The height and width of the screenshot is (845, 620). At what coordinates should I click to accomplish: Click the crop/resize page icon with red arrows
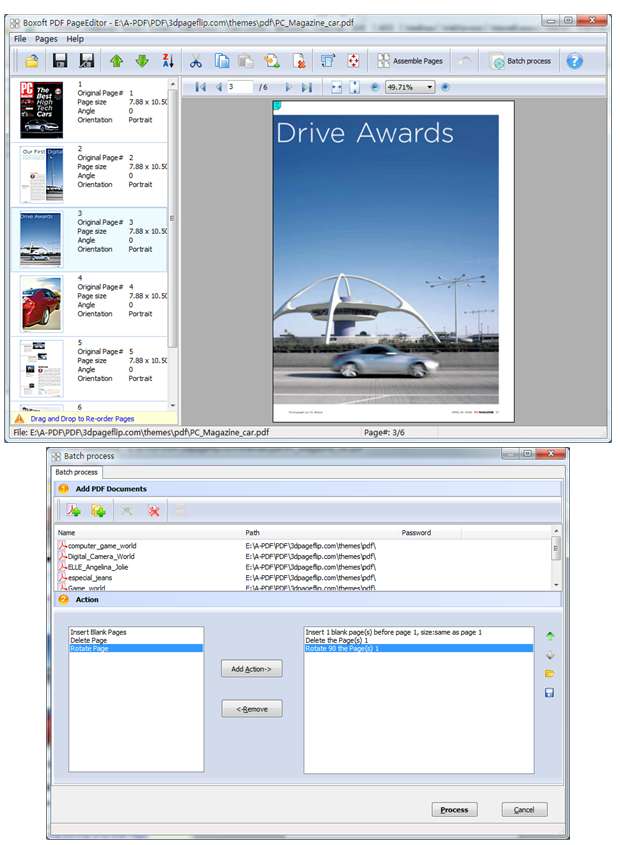353,61
